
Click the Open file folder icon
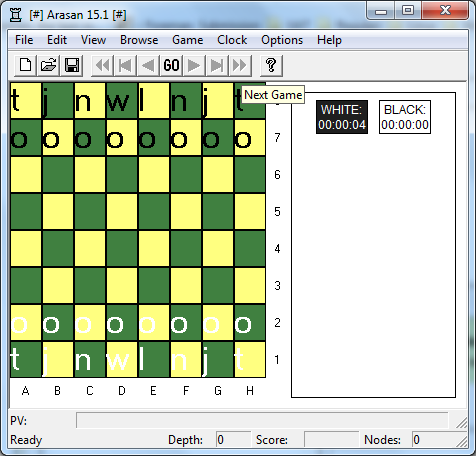coord(49,65)
